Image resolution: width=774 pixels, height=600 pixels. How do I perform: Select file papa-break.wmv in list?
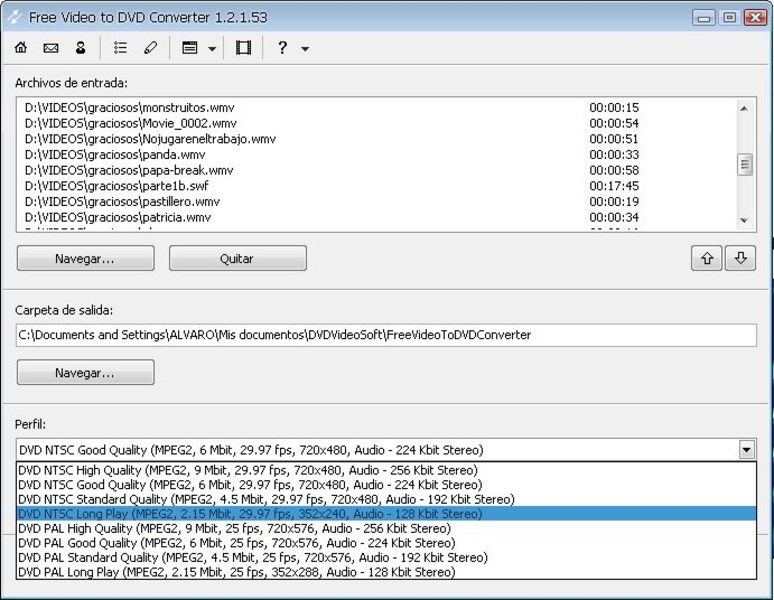pos(128,171)
